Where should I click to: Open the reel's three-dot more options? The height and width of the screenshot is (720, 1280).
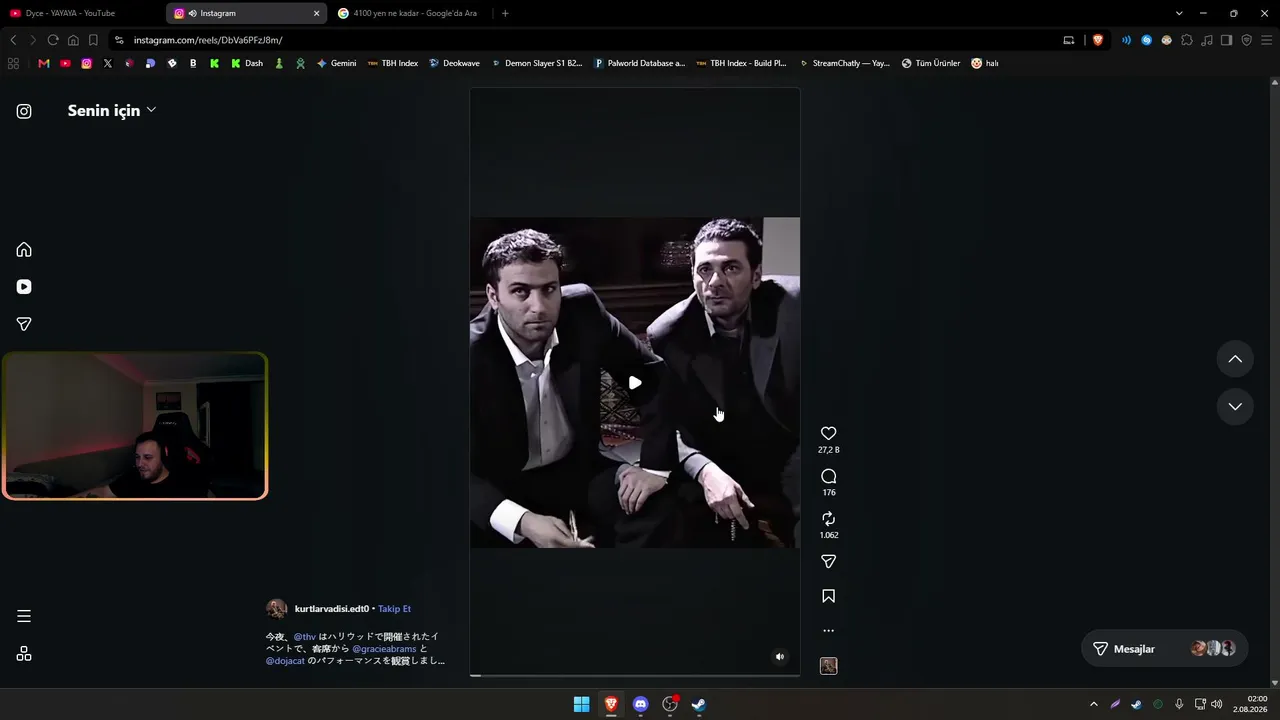pyautogui.click(x=828, y=631)
